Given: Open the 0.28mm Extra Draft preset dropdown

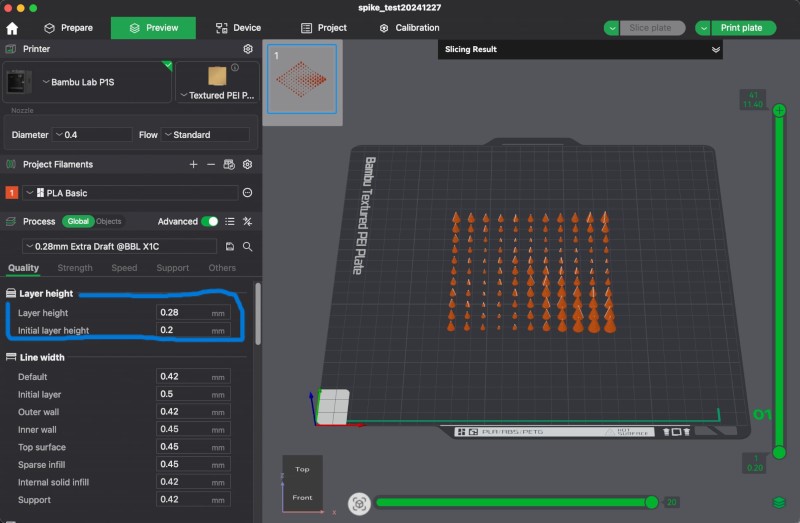Looking at the screenshot, I should click(119, 246).
